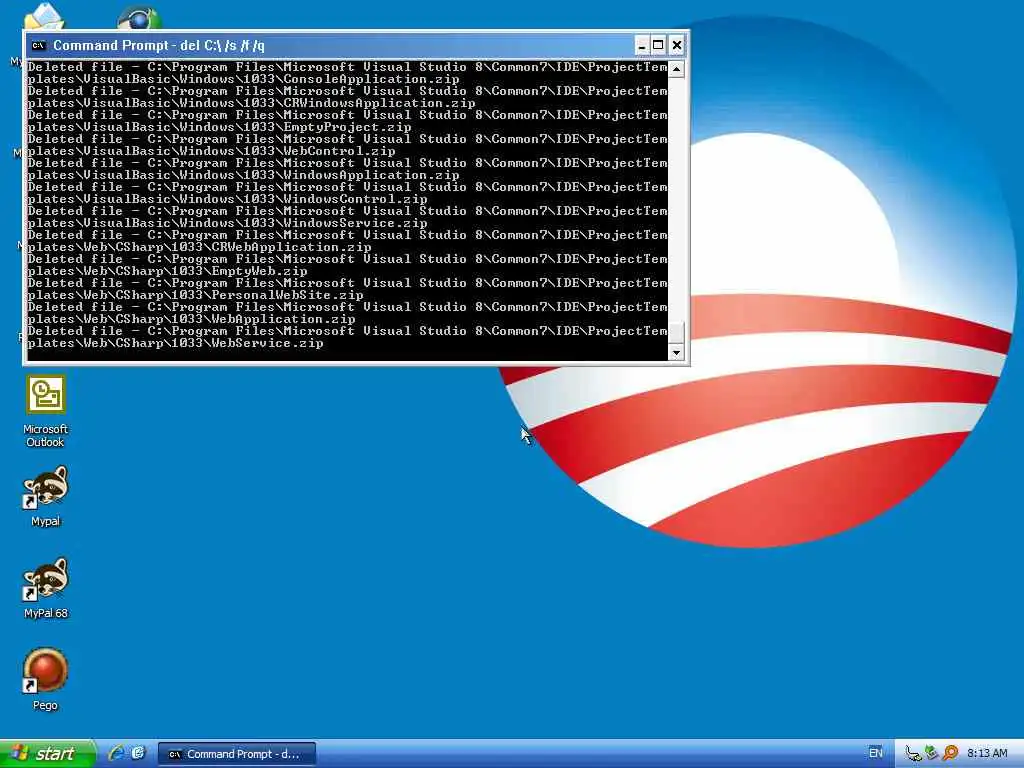The image size is (1024, 768).
Task: Click the Safely Remove Hardware tray icon
Action: click(932, 754)
